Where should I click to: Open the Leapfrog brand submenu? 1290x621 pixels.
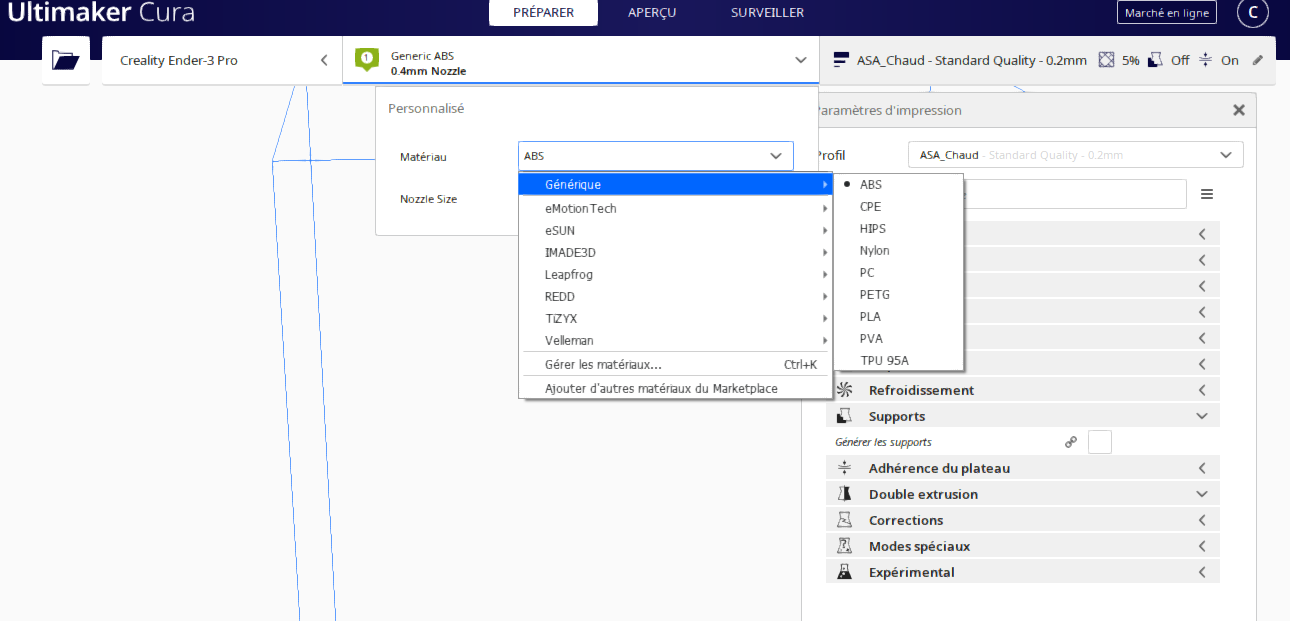click(x=676, y=274)
